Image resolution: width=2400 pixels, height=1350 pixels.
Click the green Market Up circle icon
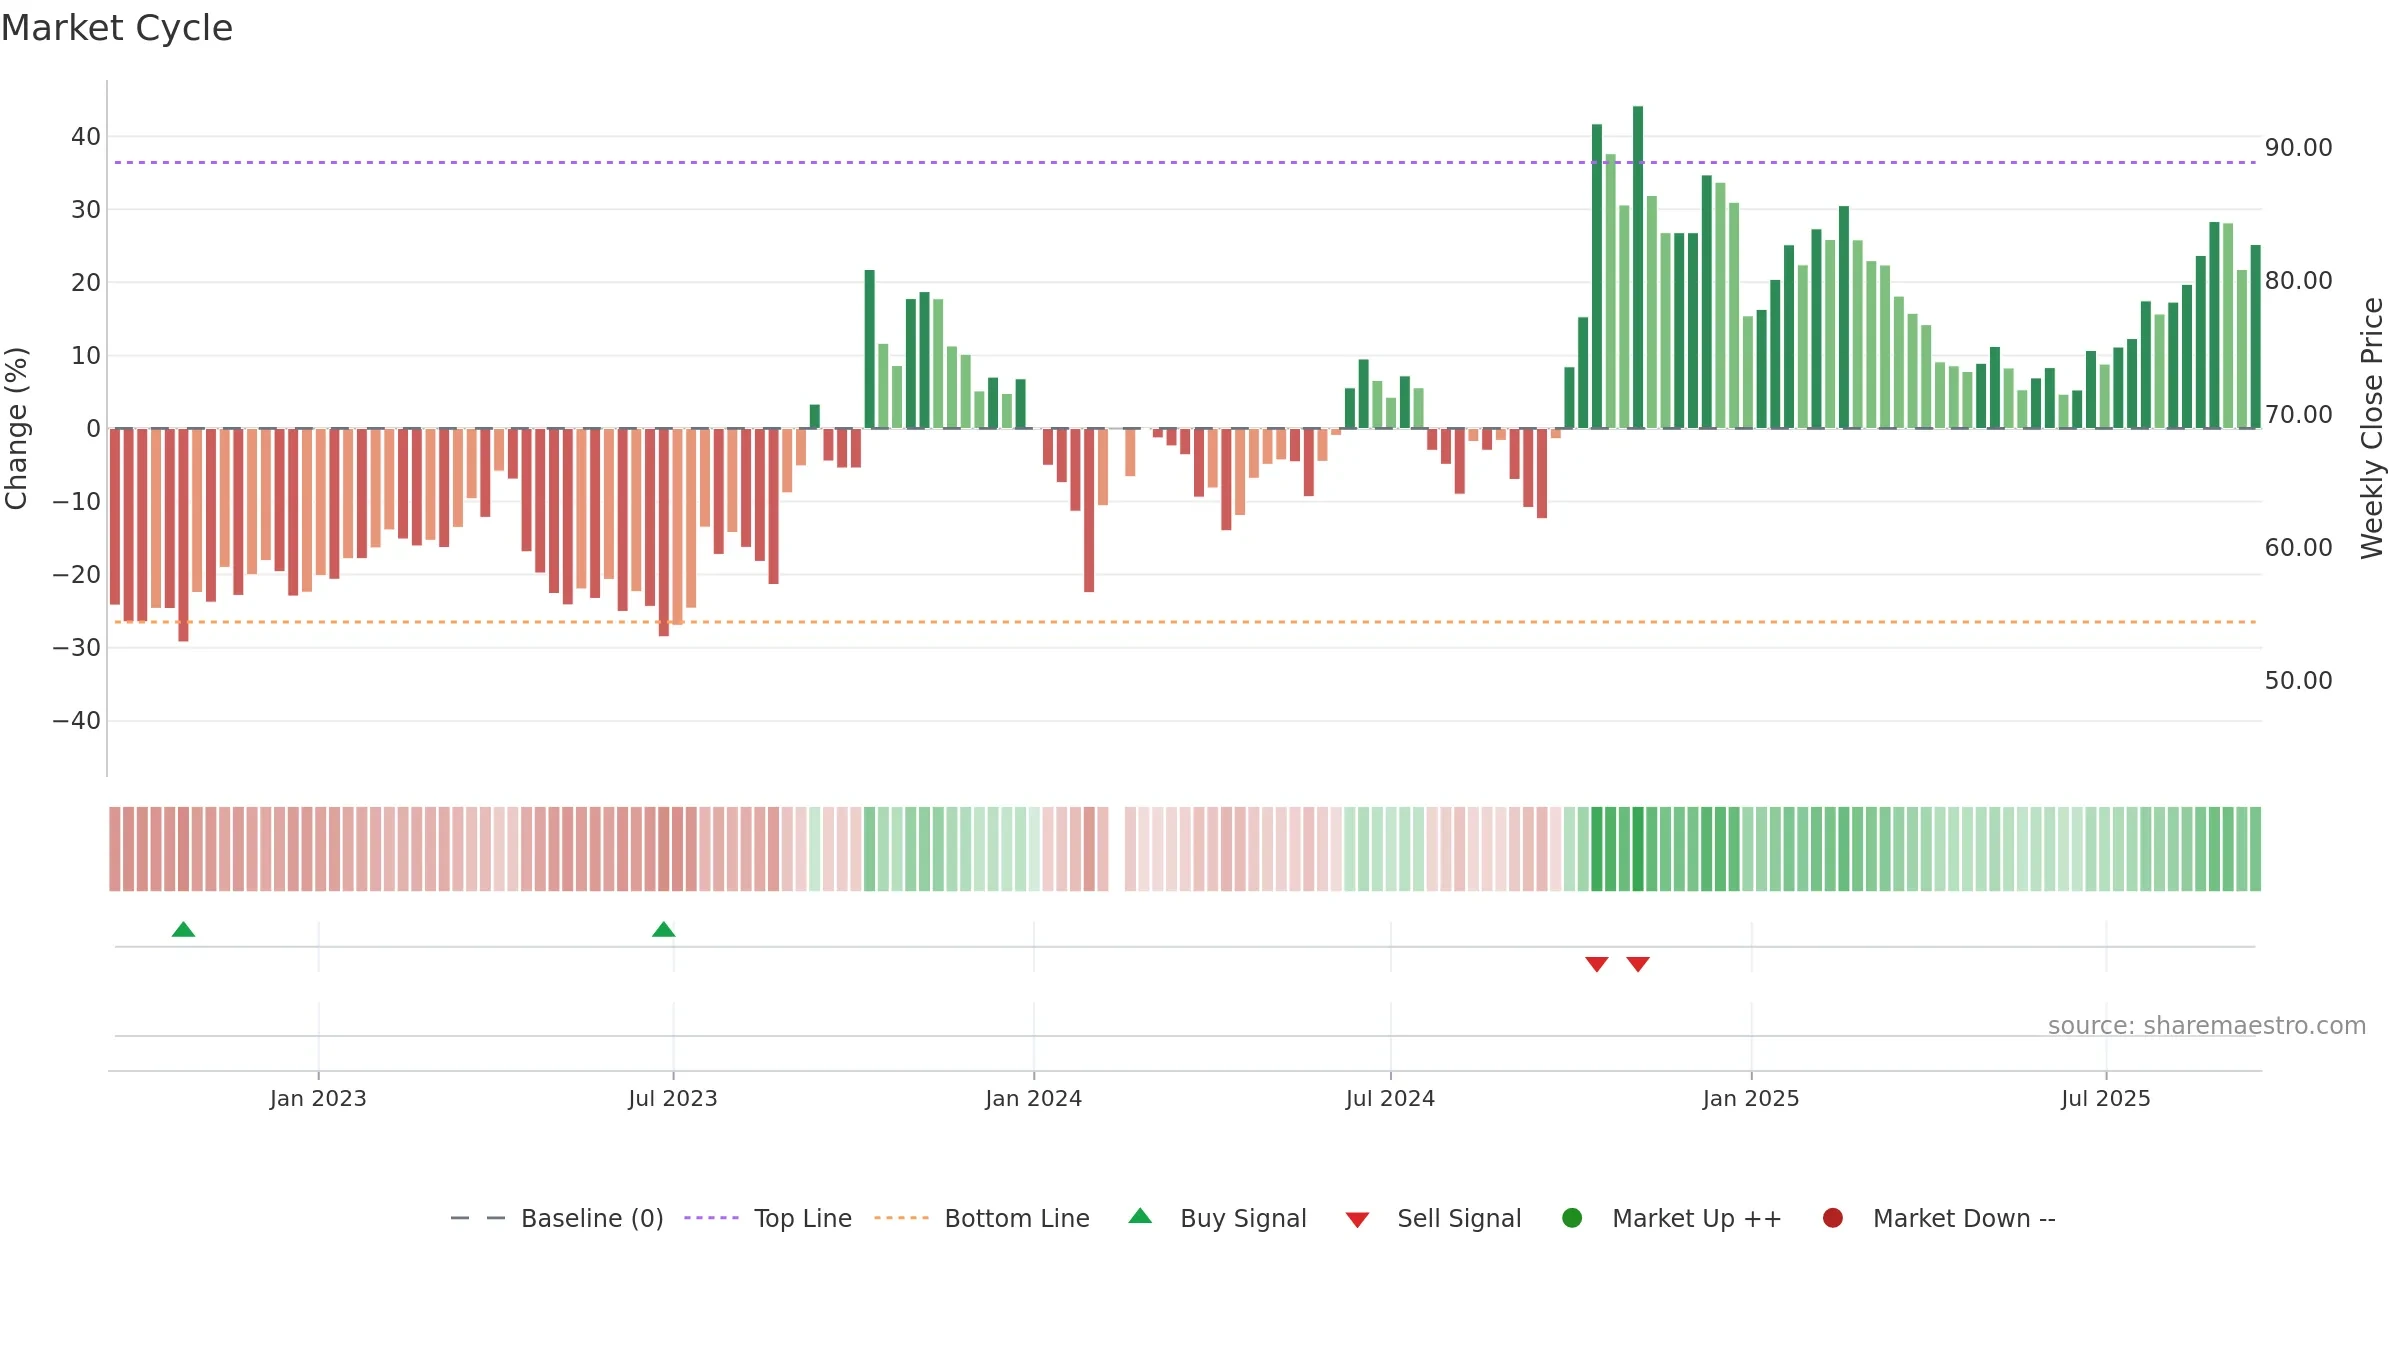[1572, 1218]
